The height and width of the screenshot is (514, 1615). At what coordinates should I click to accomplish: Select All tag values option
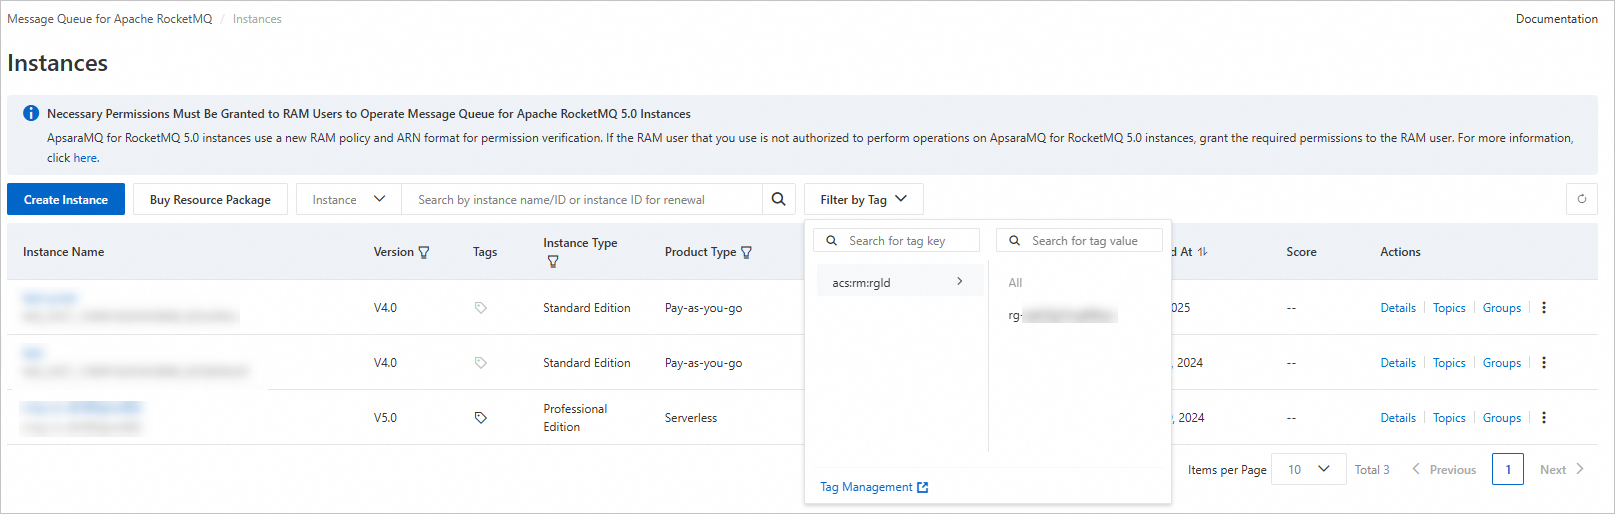1015,283
